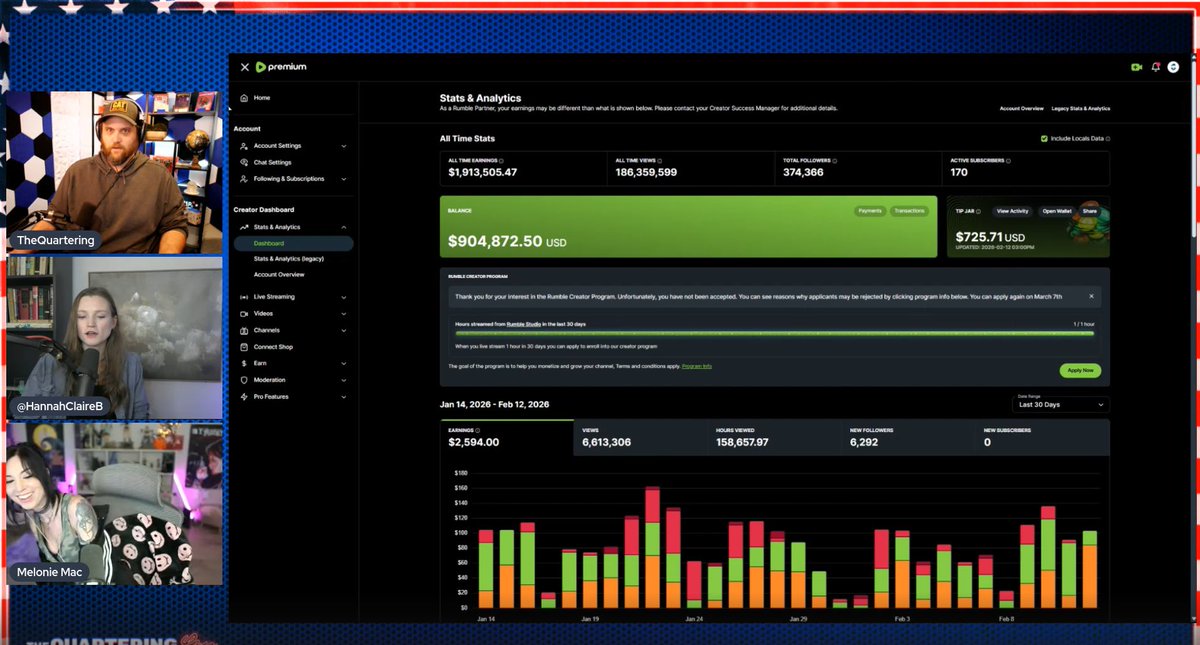Open the Last 30 Days date range dropdown
The width and height of the screenshot is (1200, 645).
pyautogui.click(x=1060, y=405)
